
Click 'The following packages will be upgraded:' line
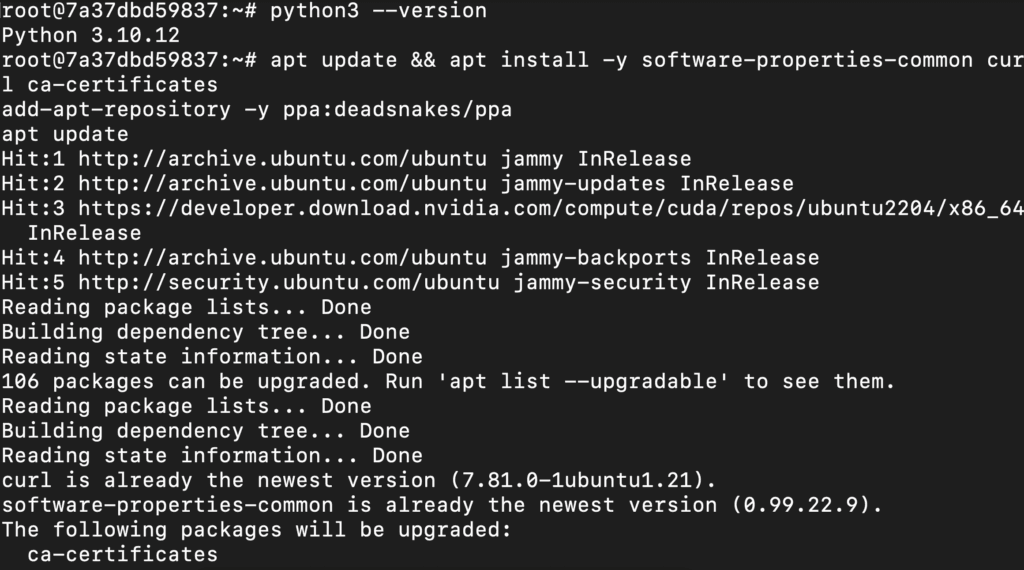tap(257, 529)
